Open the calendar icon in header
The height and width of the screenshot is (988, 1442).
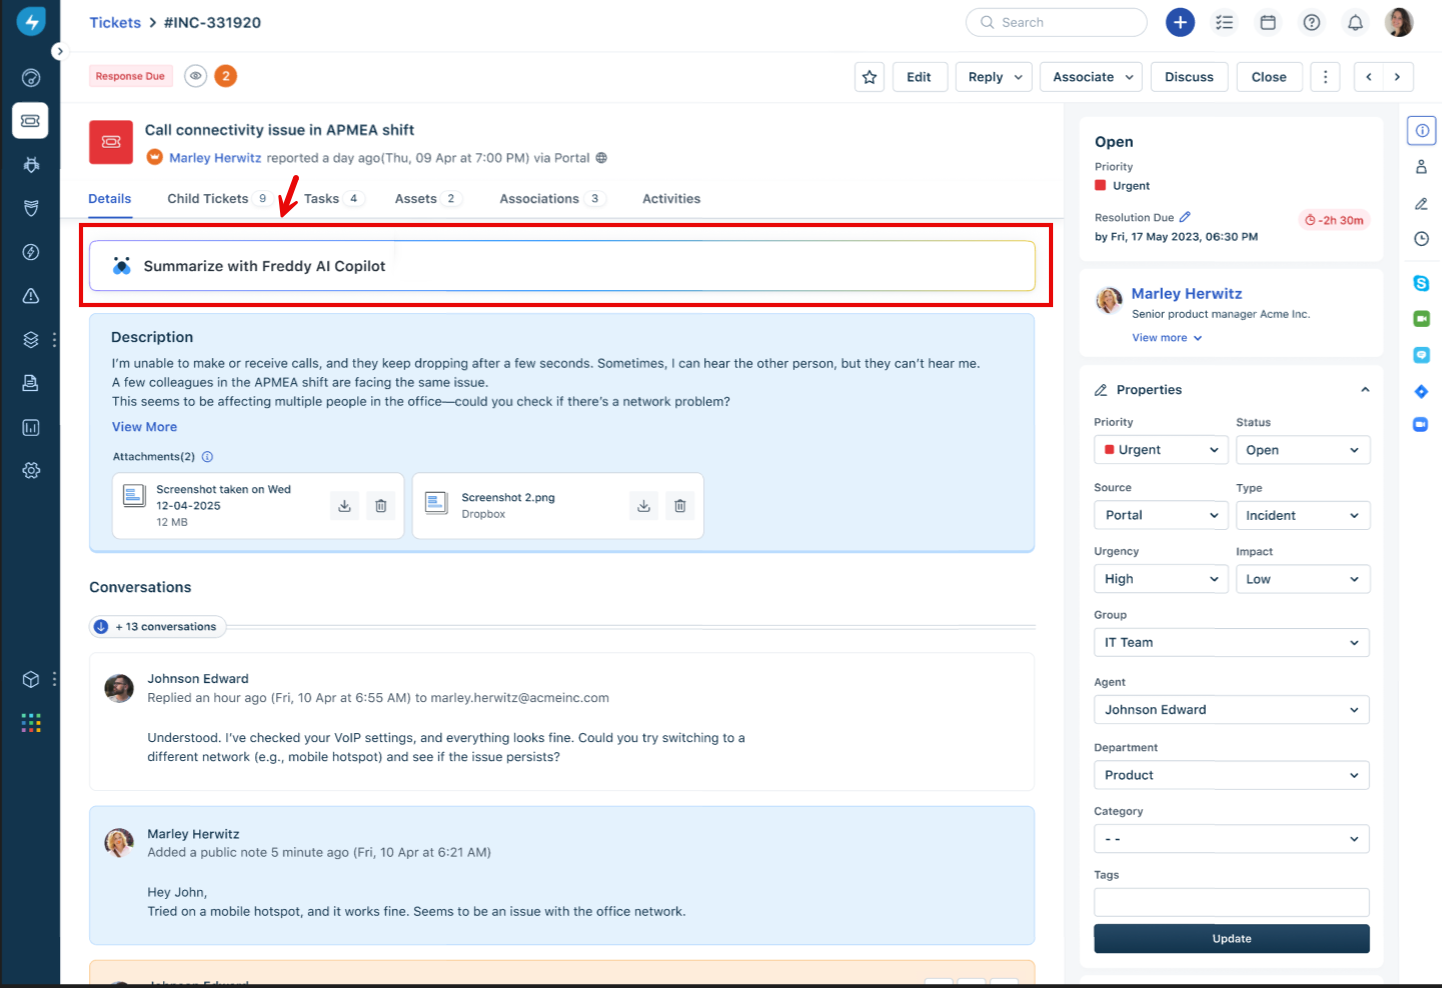[x=1268, y=22]
